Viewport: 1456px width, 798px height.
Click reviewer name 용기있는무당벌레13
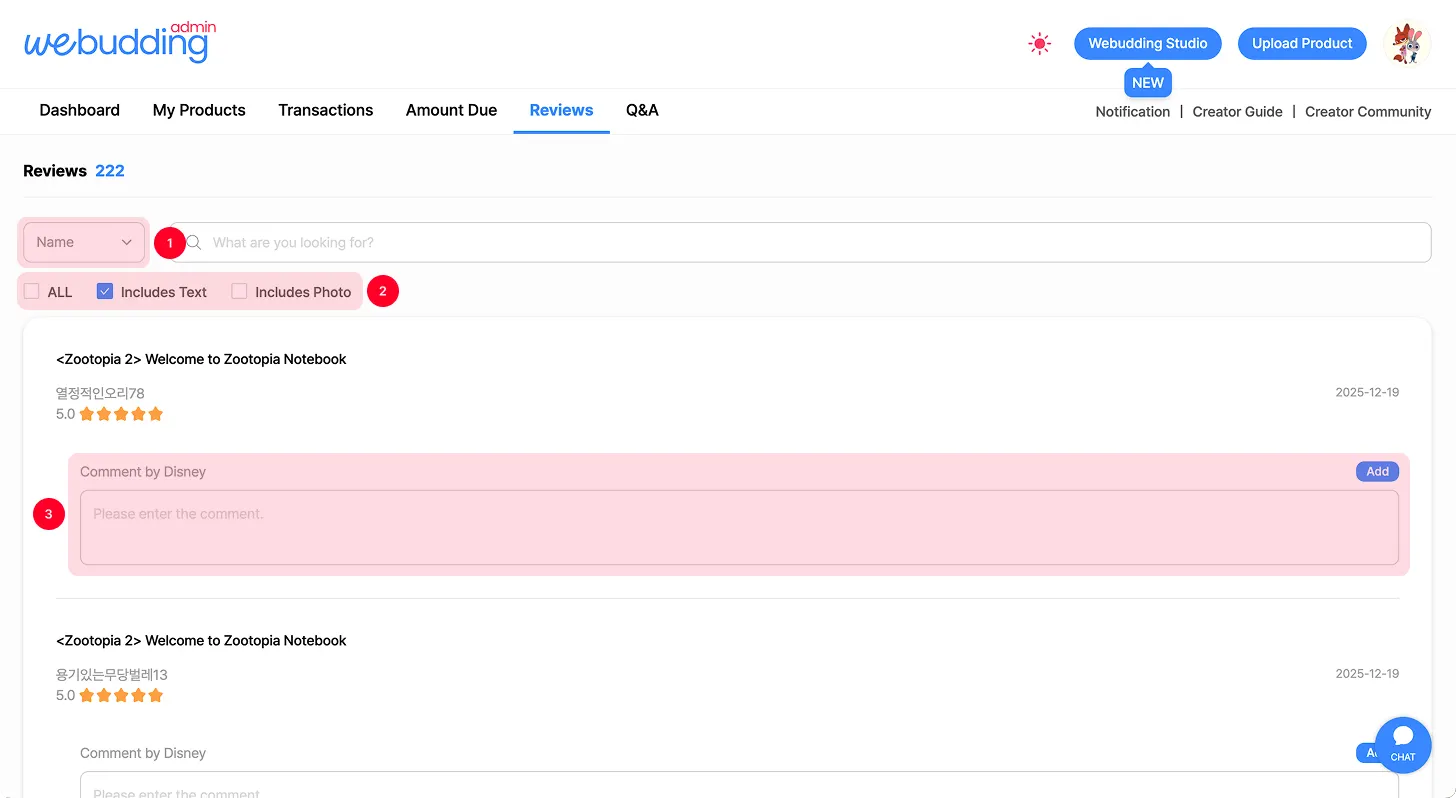point(111,674)
